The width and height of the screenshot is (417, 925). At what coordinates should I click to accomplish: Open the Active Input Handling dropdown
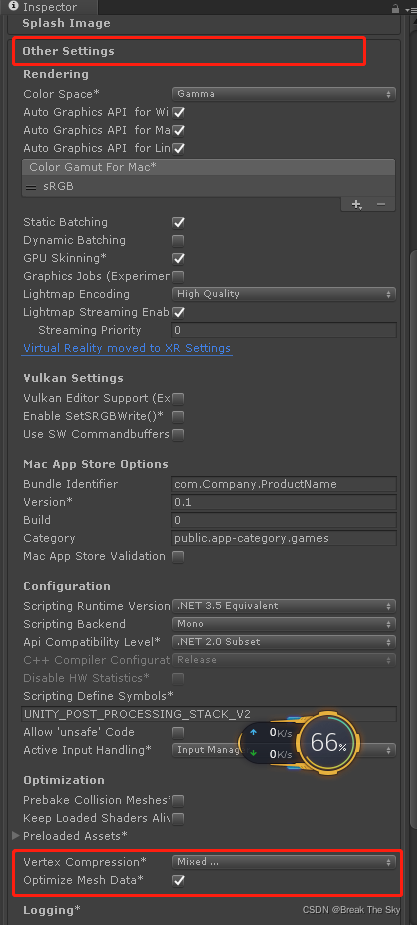click(284, 750)
